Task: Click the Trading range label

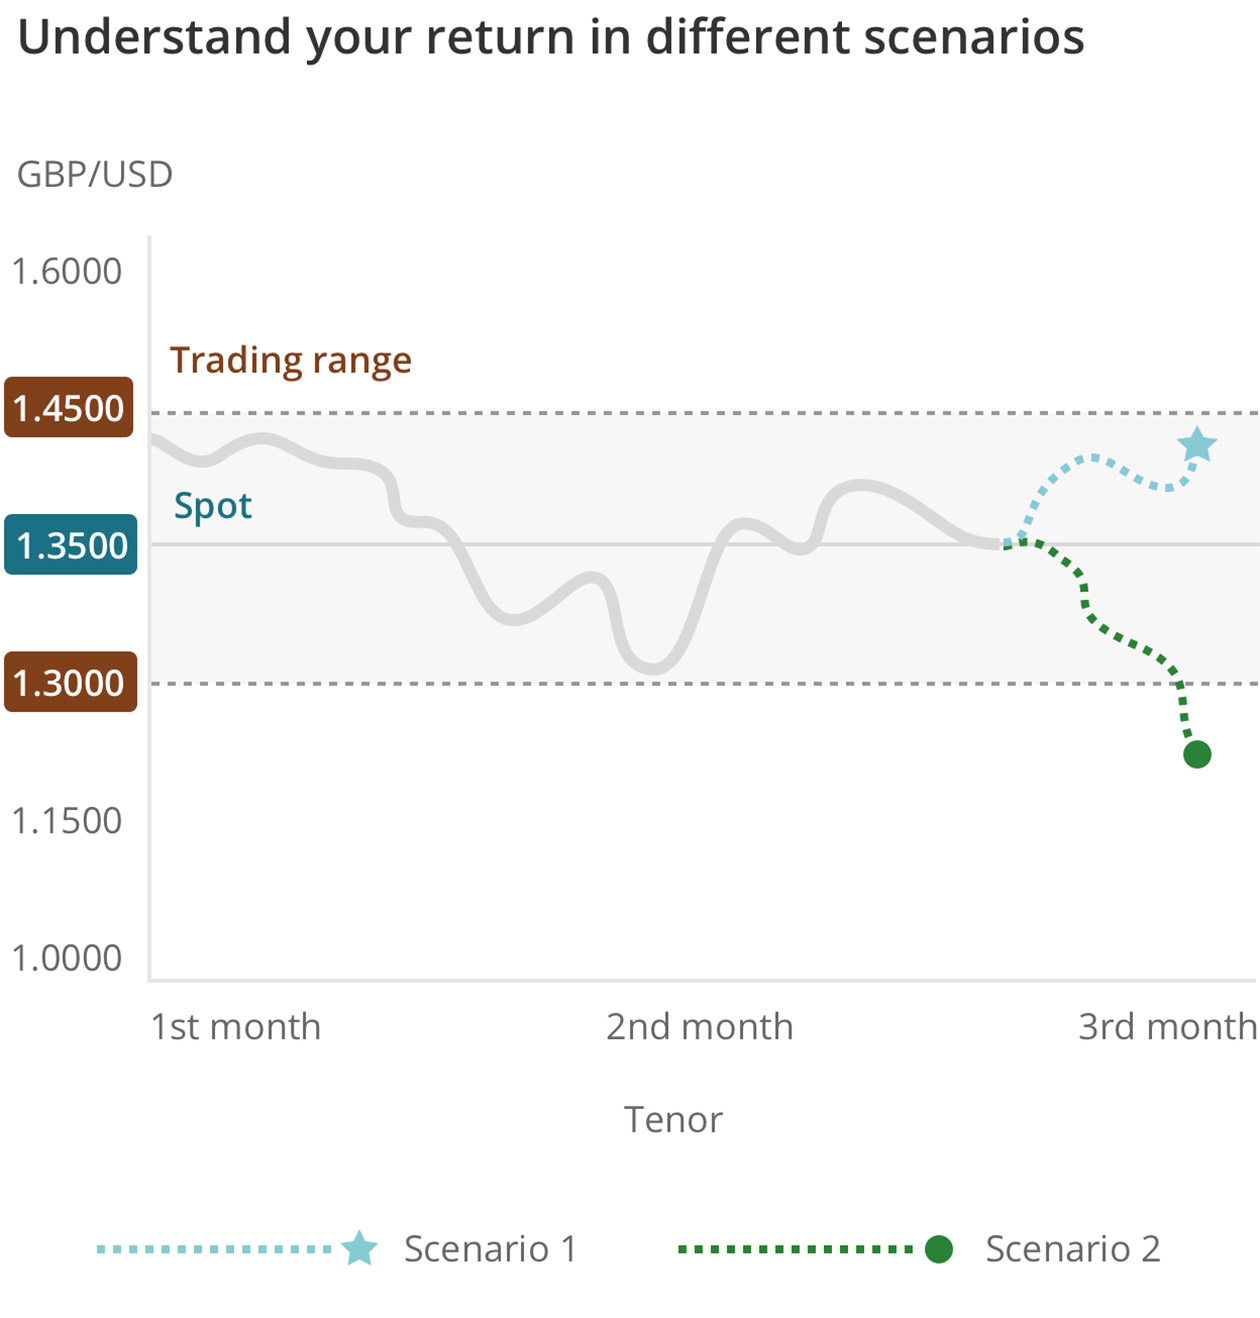Action: [x=291, y=360]
